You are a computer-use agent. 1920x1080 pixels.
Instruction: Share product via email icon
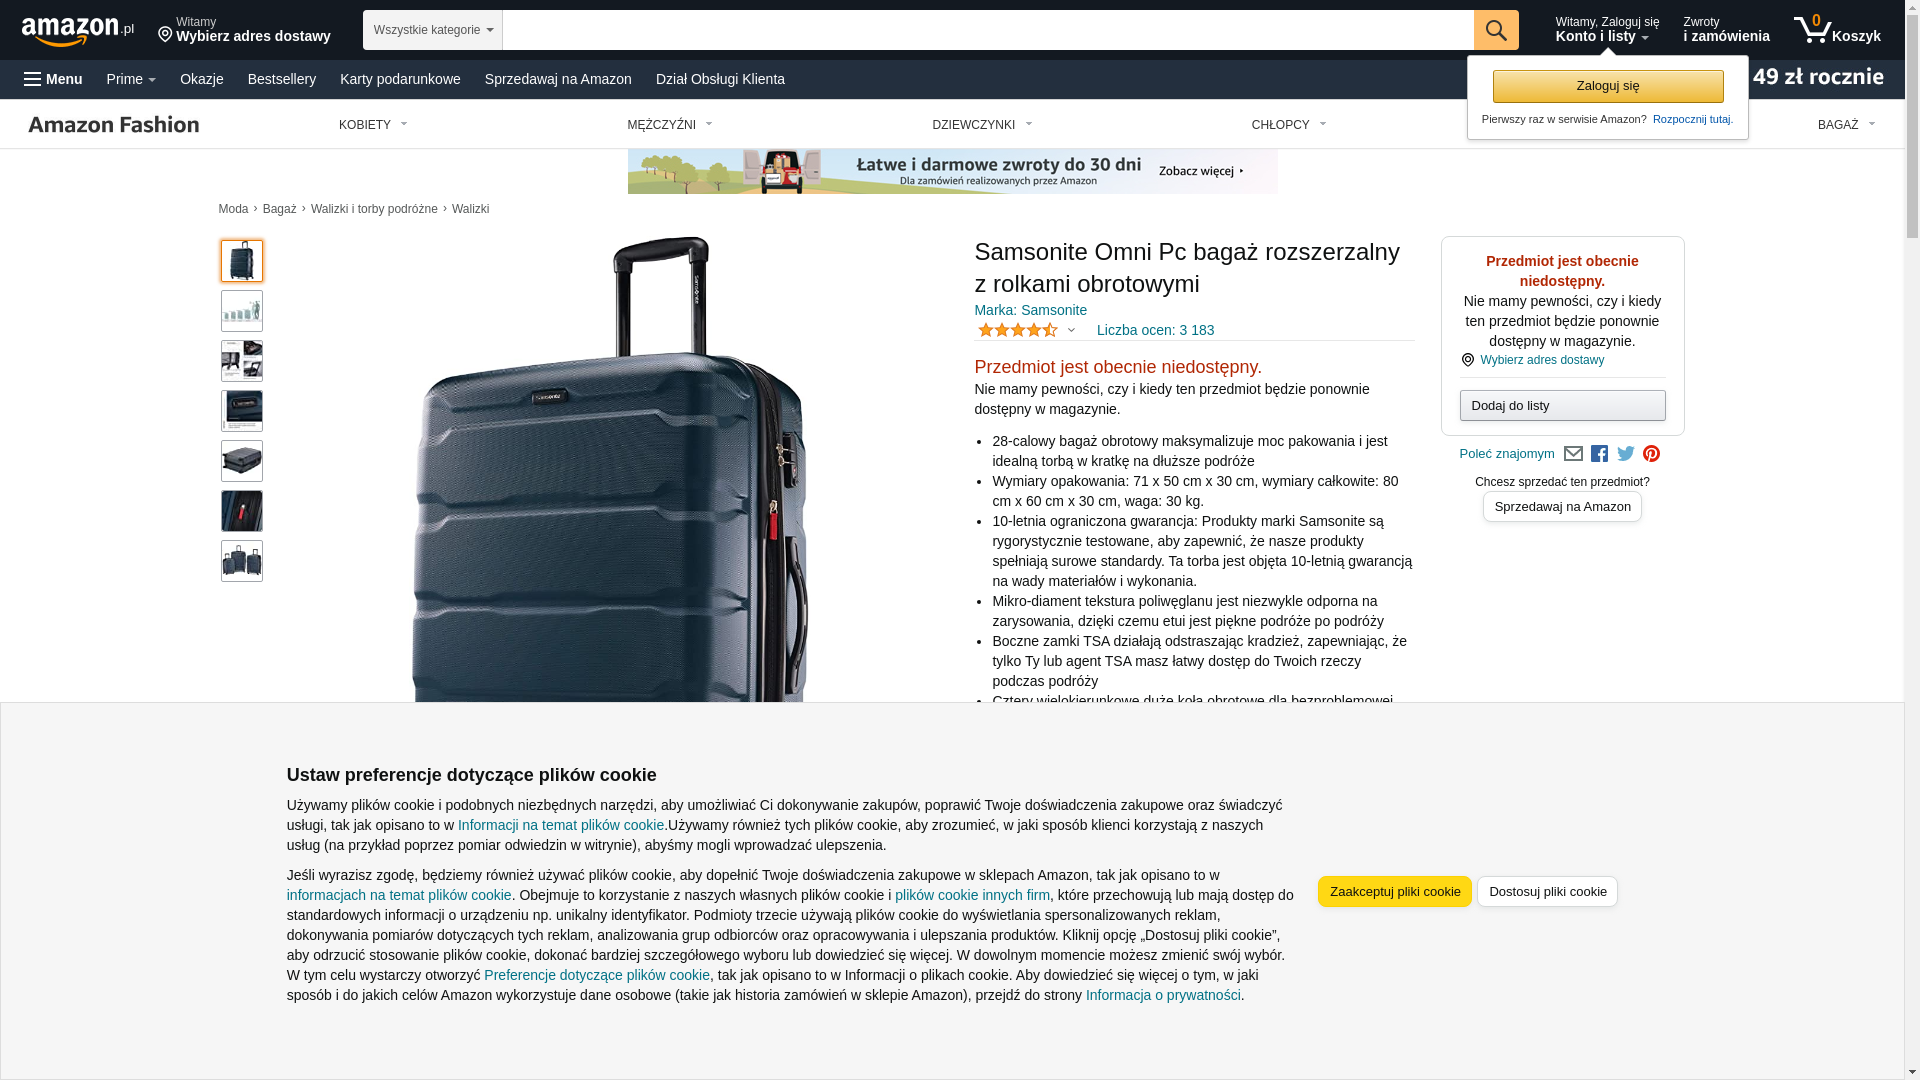click(1573, 454)
